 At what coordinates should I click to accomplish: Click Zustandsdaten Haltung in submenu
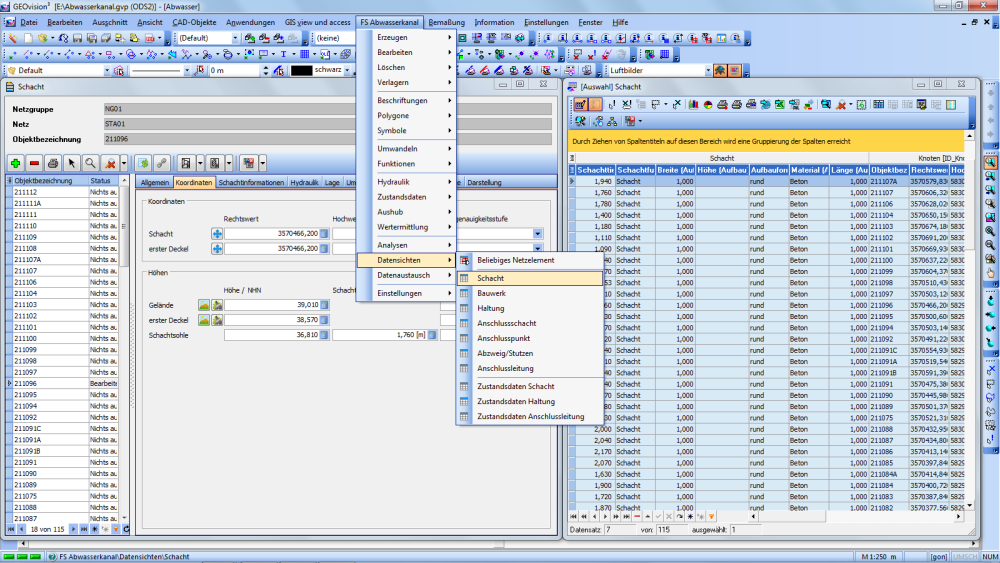coord(529,402)
